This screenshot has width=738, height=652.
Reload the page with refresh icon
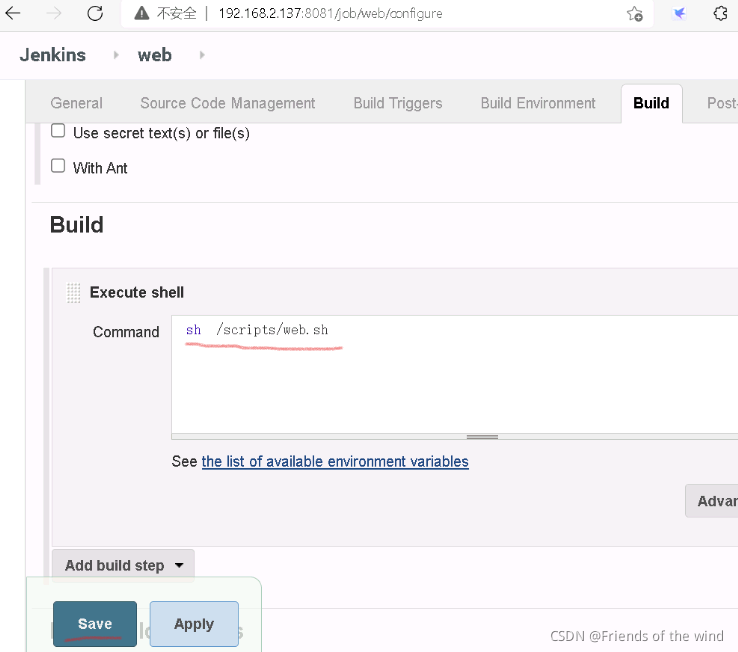pyautogui.click(x=95, y=13)
